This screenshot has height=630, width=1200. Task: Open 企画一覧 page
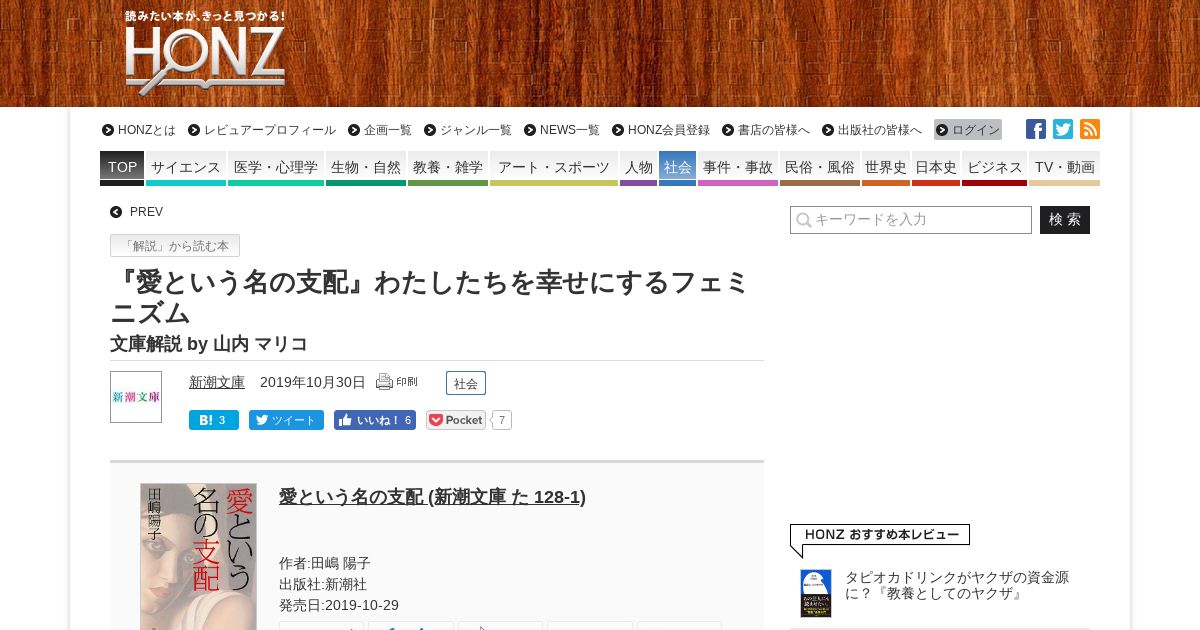coord(380,130)
